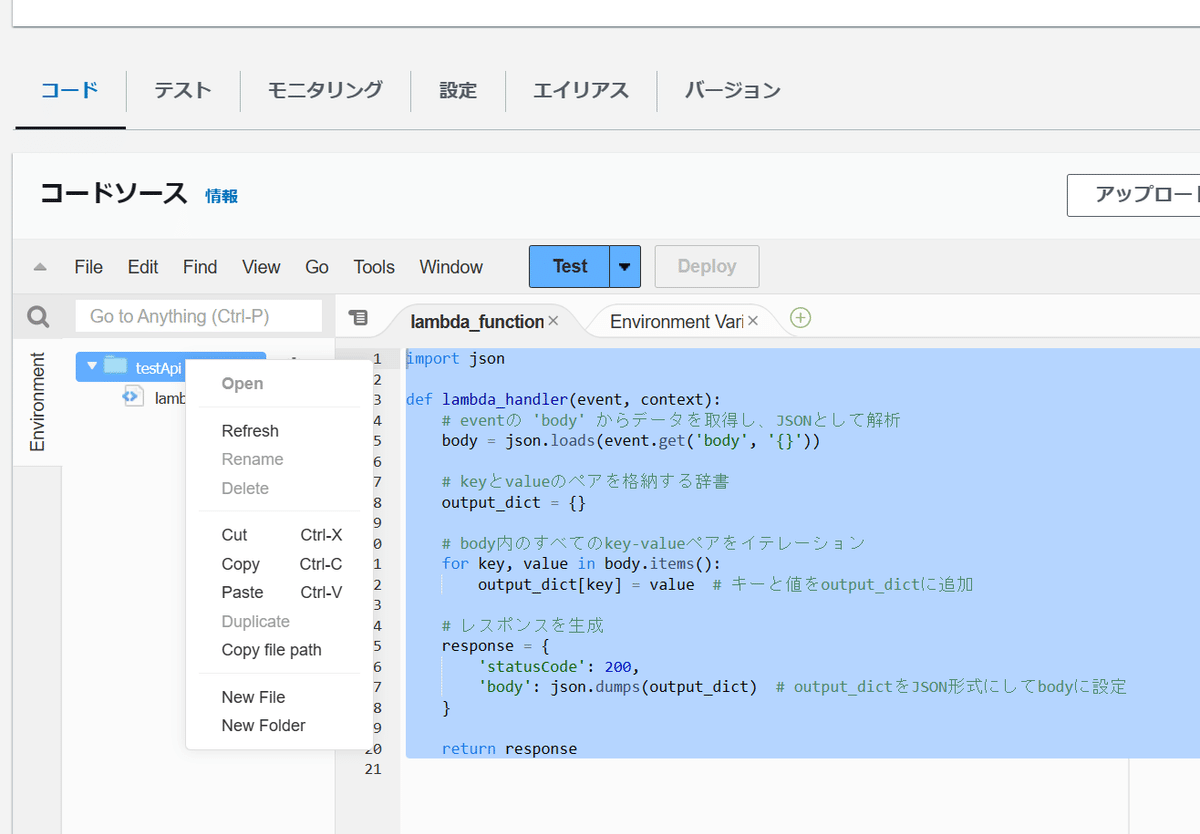
Task: Open the Tools menu
Action: (373, 266)
